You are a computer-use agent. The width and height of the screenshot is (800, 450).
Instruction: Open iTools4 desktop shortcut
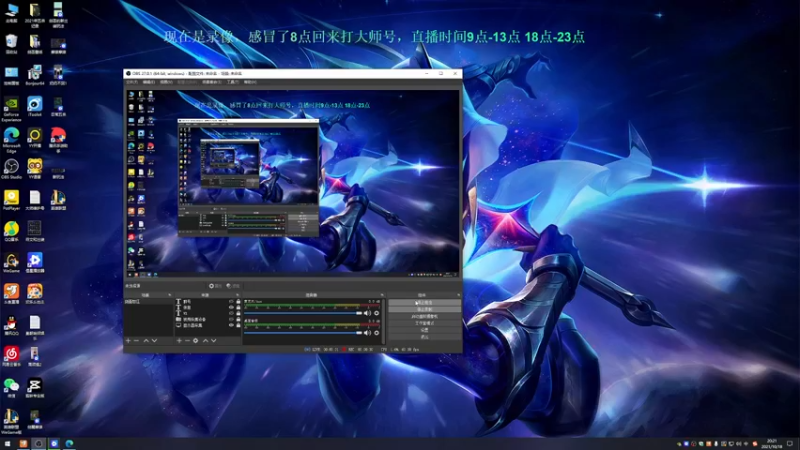point(35,107)
